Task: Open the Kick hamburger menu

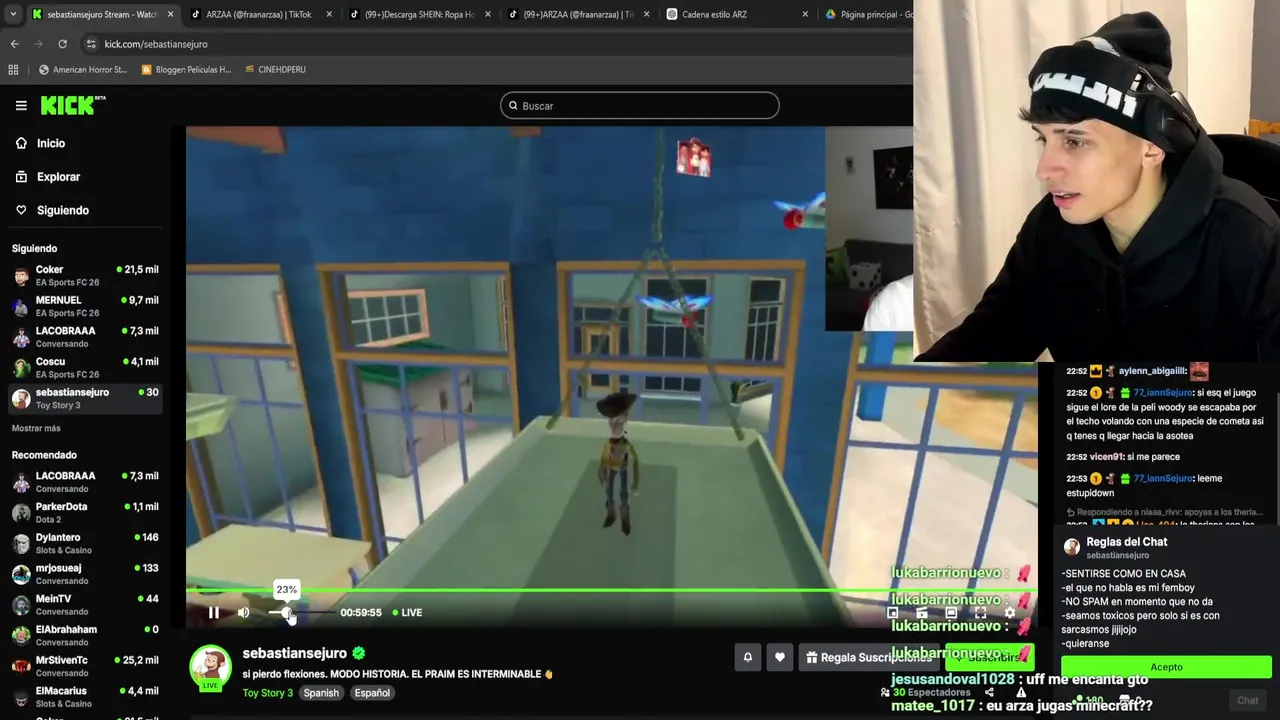Action: coord(21,105)
